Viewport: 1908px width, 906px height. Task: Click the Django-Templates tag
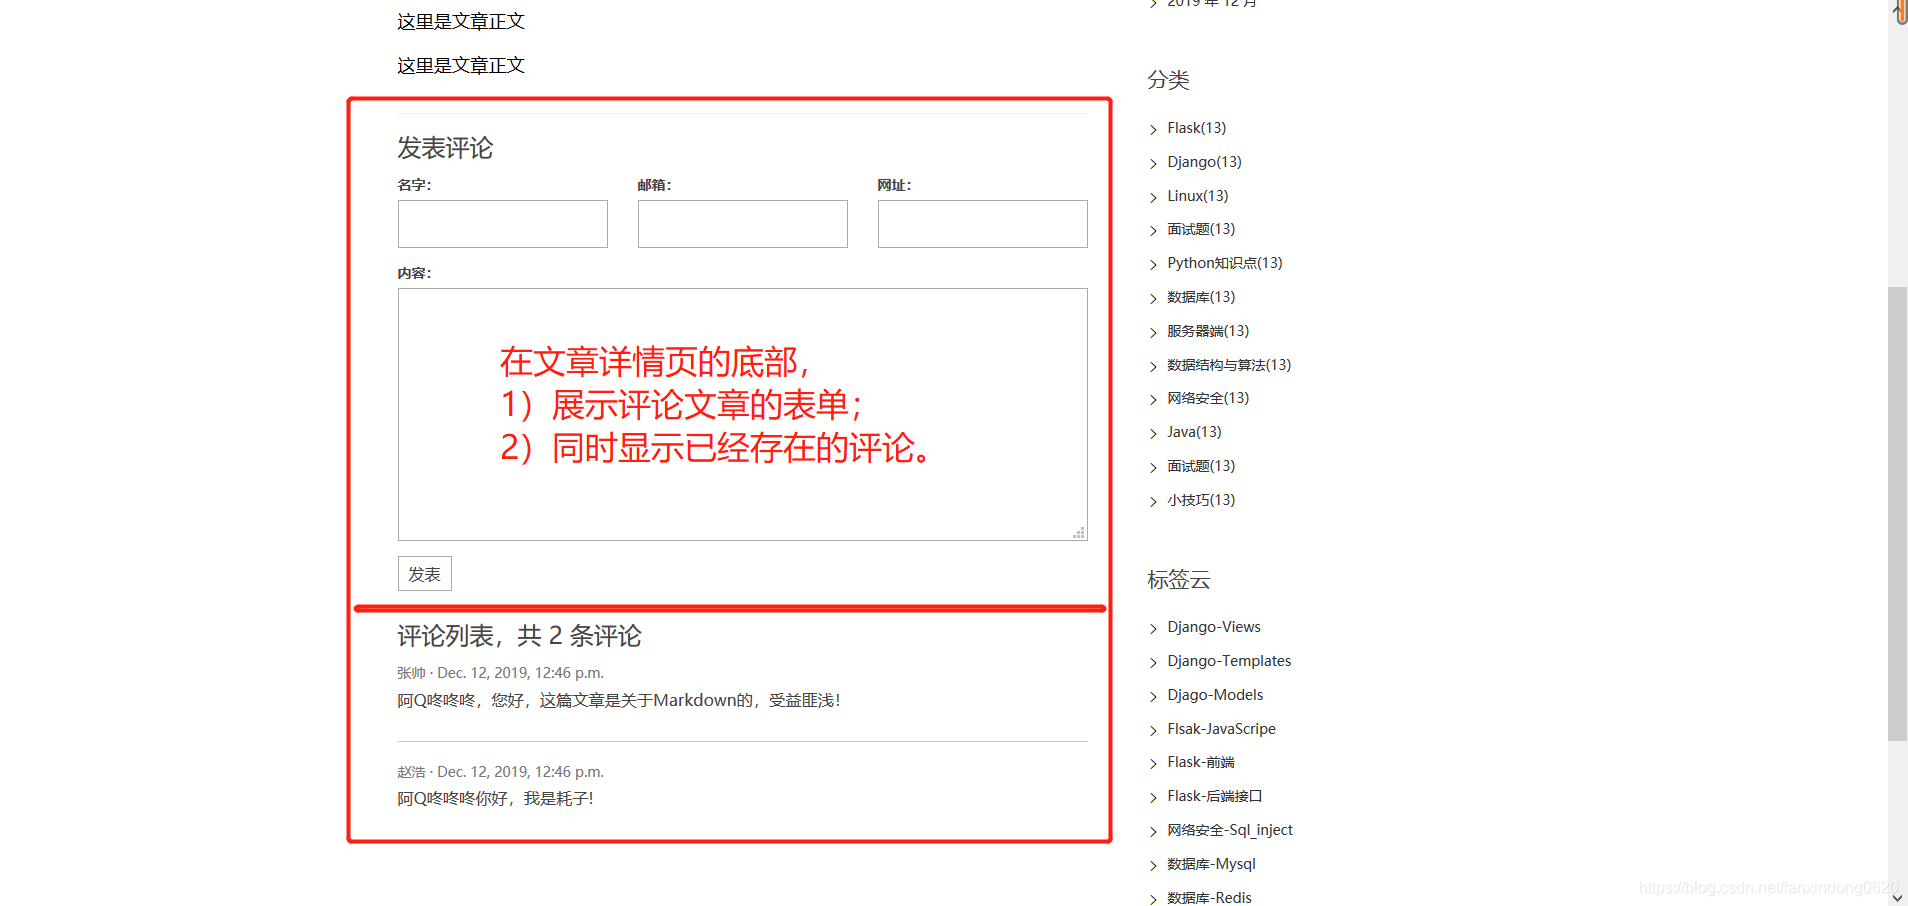pos(1229,660)
